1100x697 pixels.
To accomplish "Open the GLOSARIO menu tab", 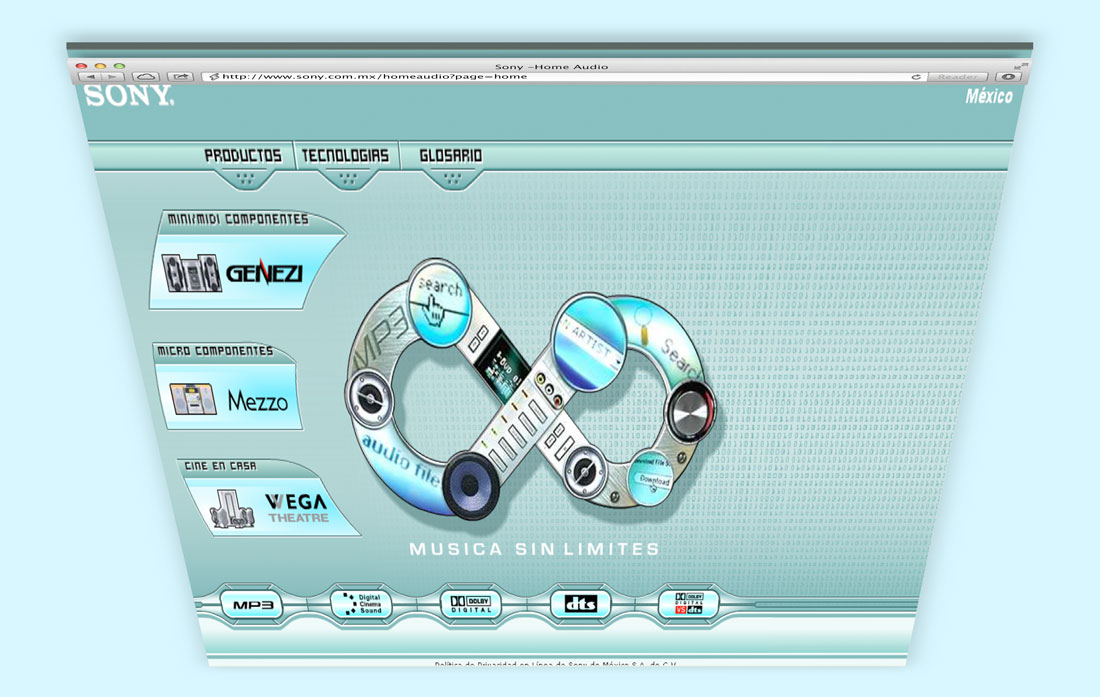I will click(x=450, y=156).
